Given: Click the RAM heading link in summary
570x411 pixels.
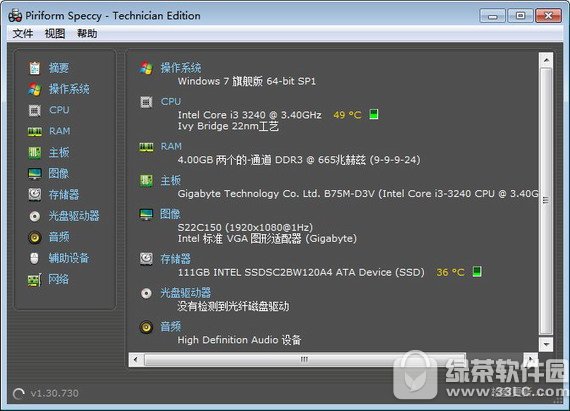Looking at the screenshot, I should click(x=171, y=146).
